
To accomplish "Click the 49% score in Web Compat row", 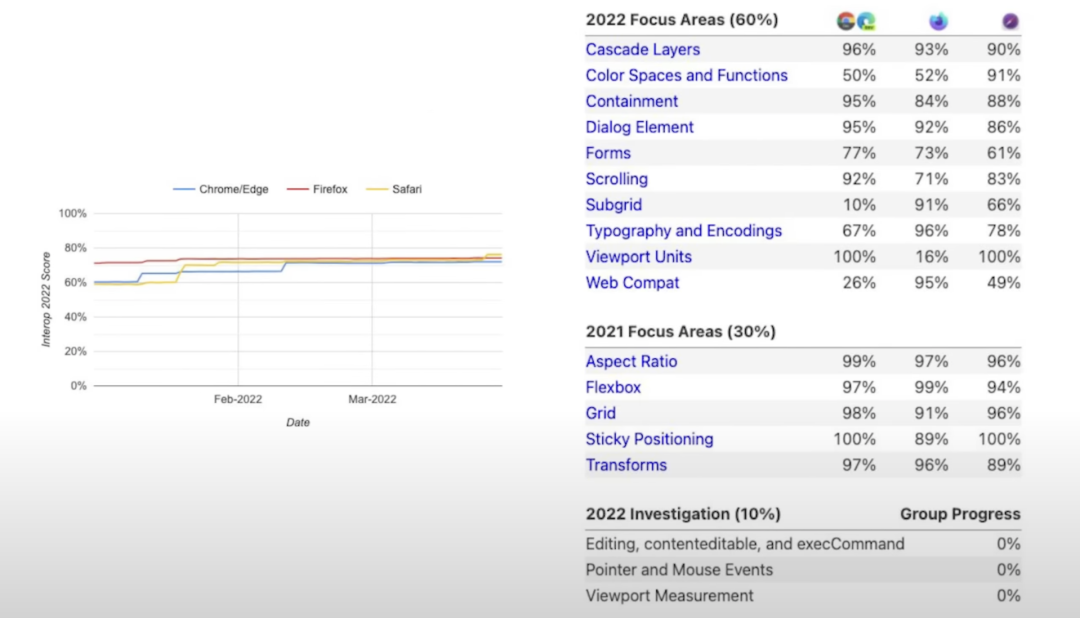I will 1004,283.
